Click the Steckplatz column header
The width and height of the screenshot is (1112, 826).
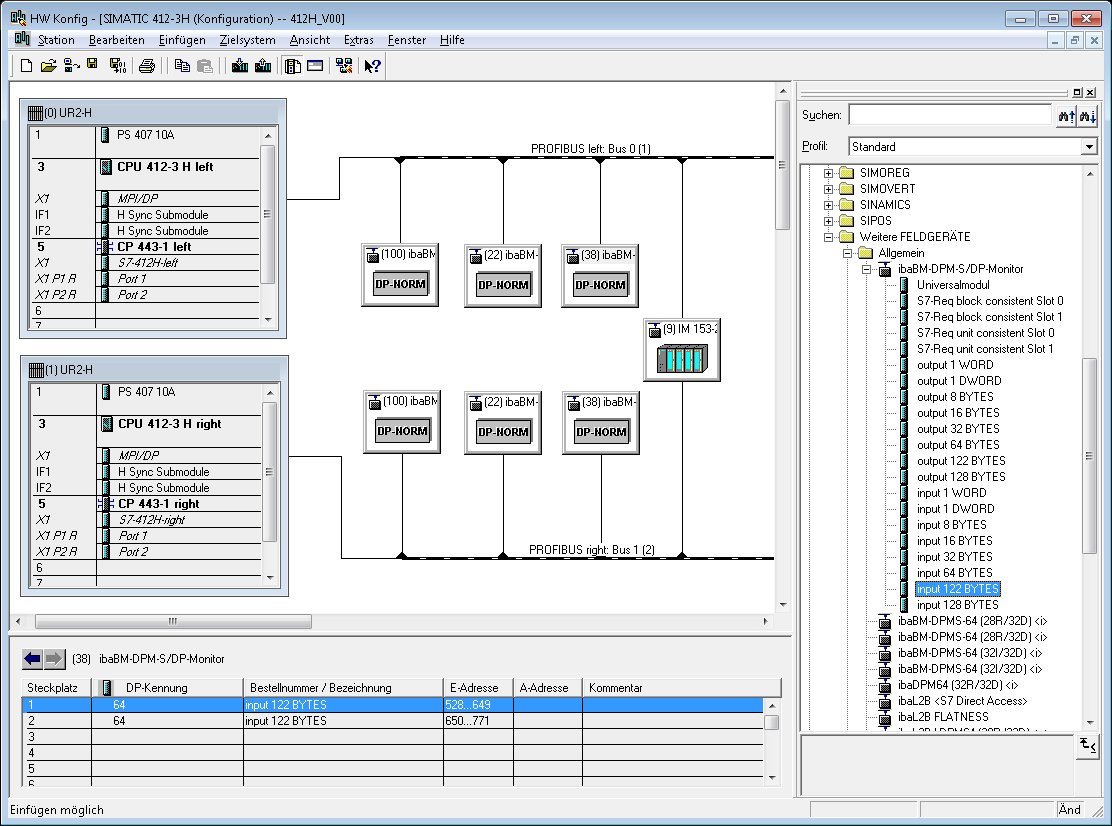pos(57,688)
